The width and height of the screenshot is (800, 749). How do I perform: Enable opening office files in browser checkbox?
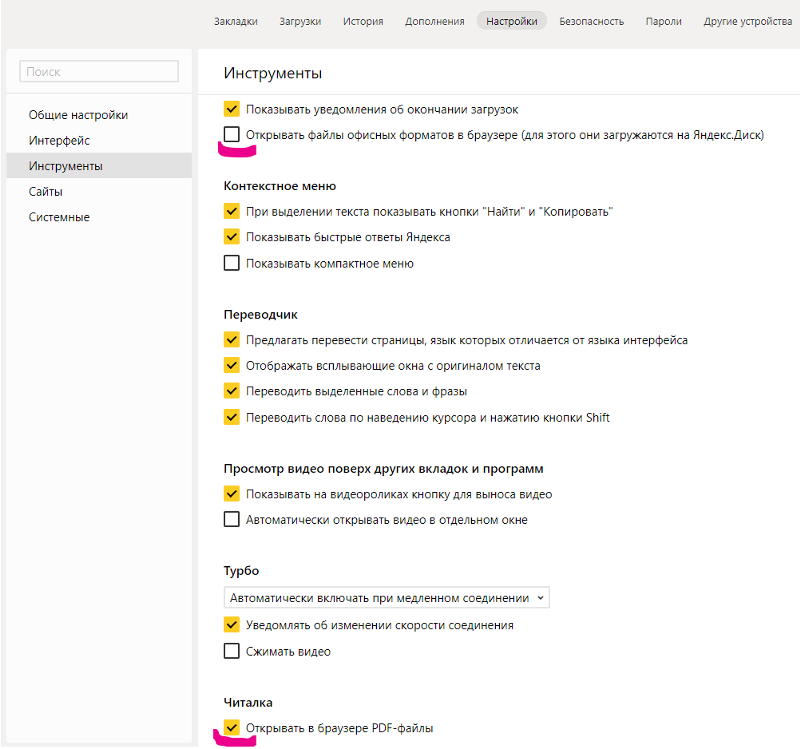point(232,135)
